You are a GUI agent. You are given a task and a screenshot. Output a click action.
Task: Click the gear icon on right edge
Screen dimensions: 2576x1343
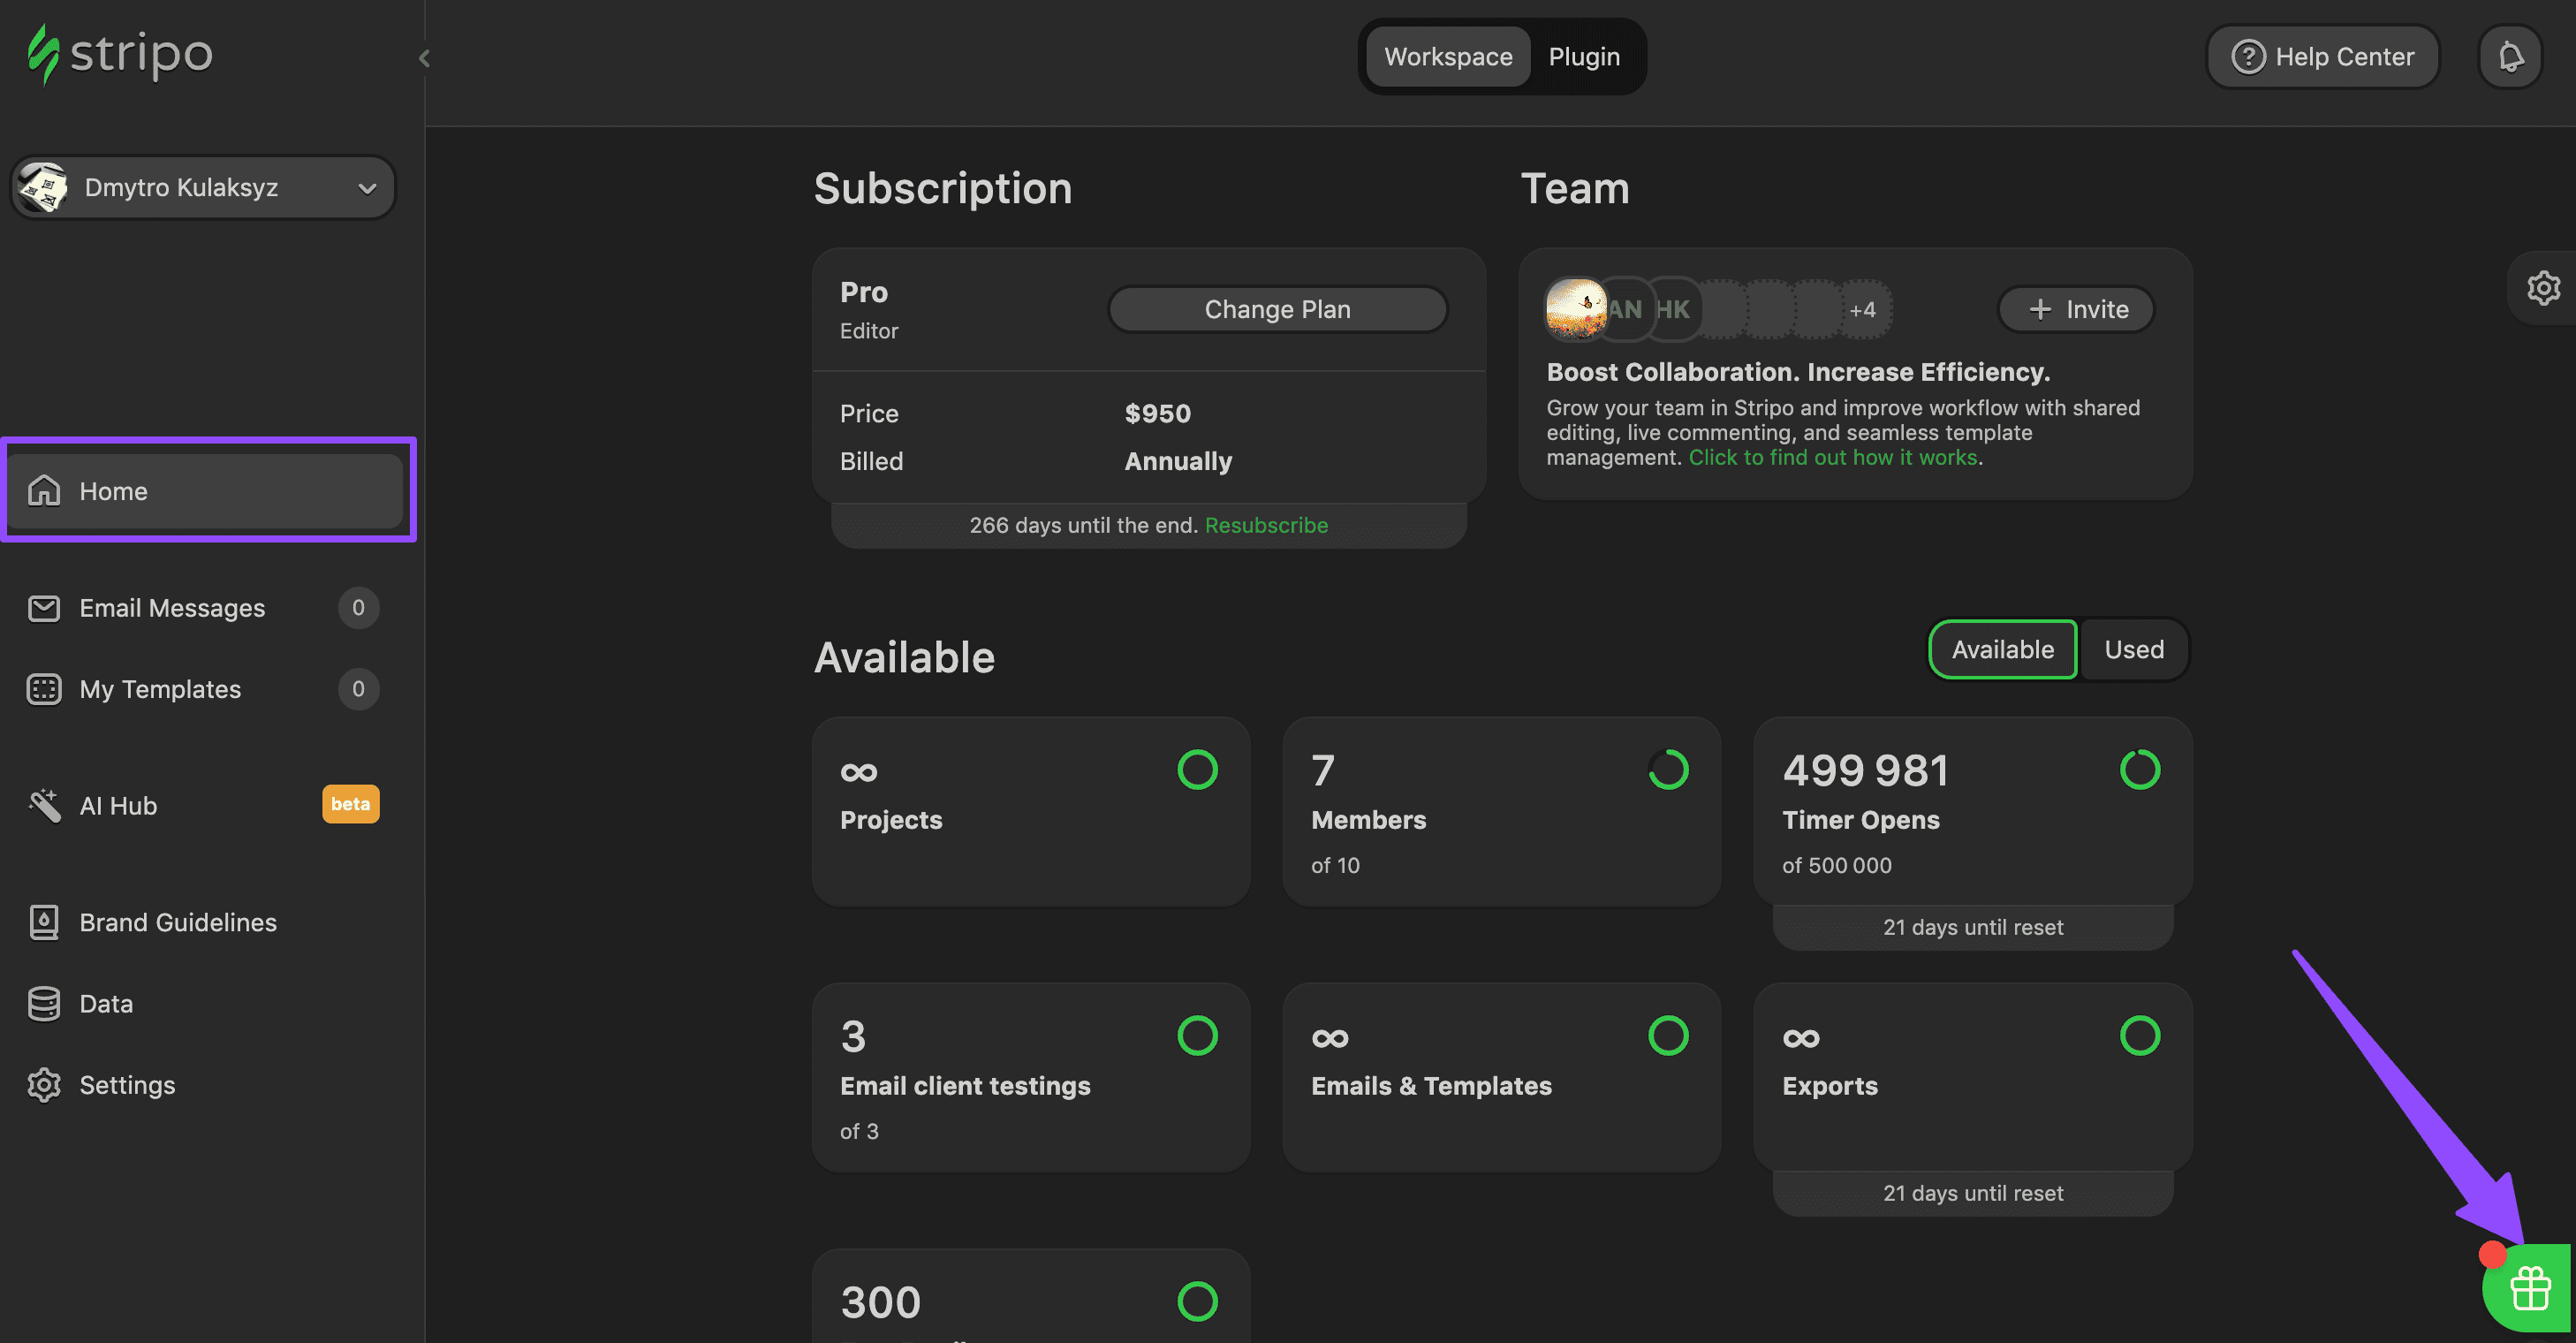coord(2543,288)
